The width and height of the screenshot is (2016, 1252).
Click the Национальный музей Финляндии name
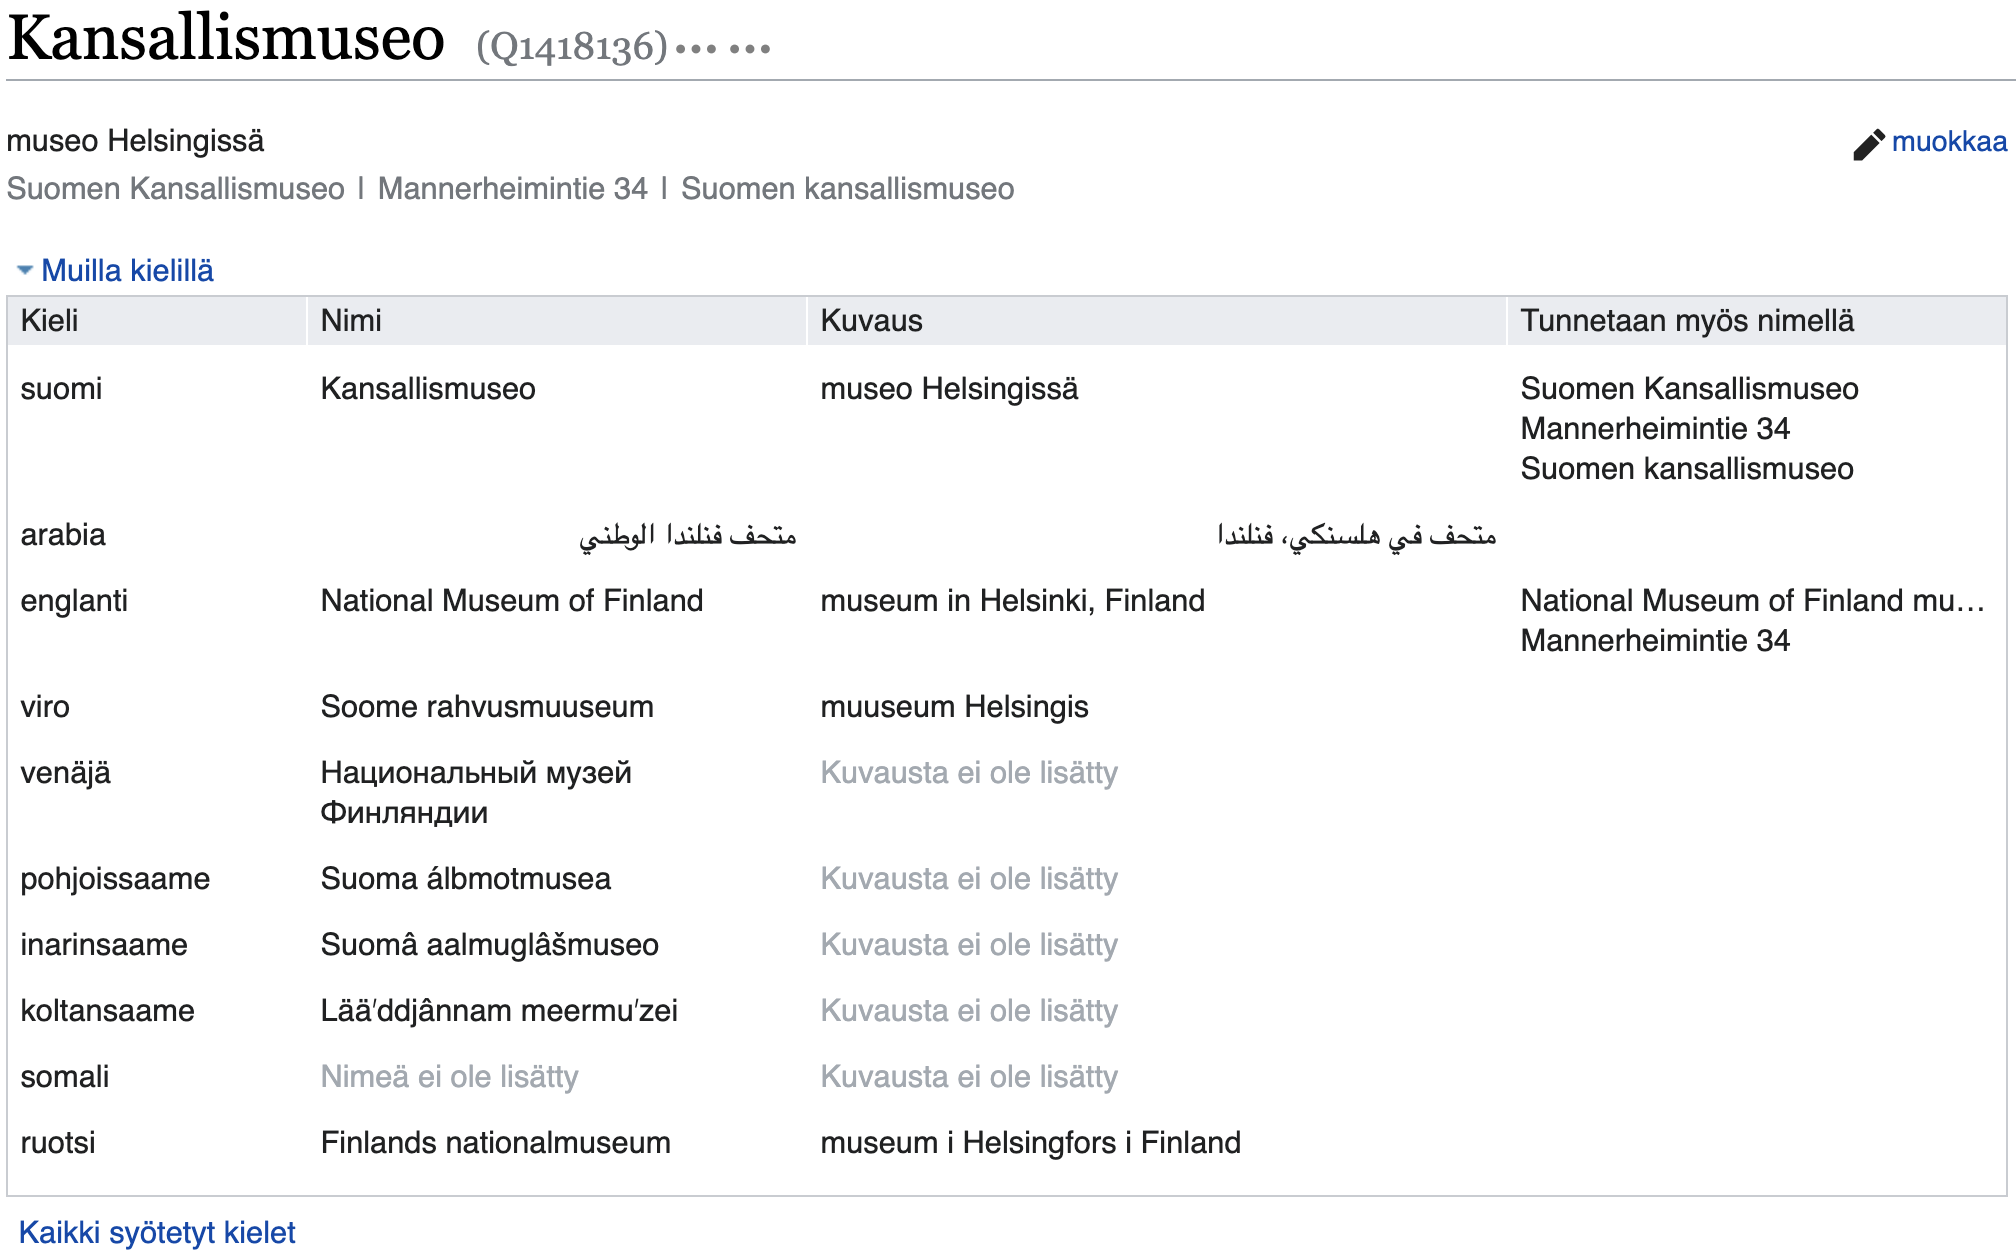(476, 793)
